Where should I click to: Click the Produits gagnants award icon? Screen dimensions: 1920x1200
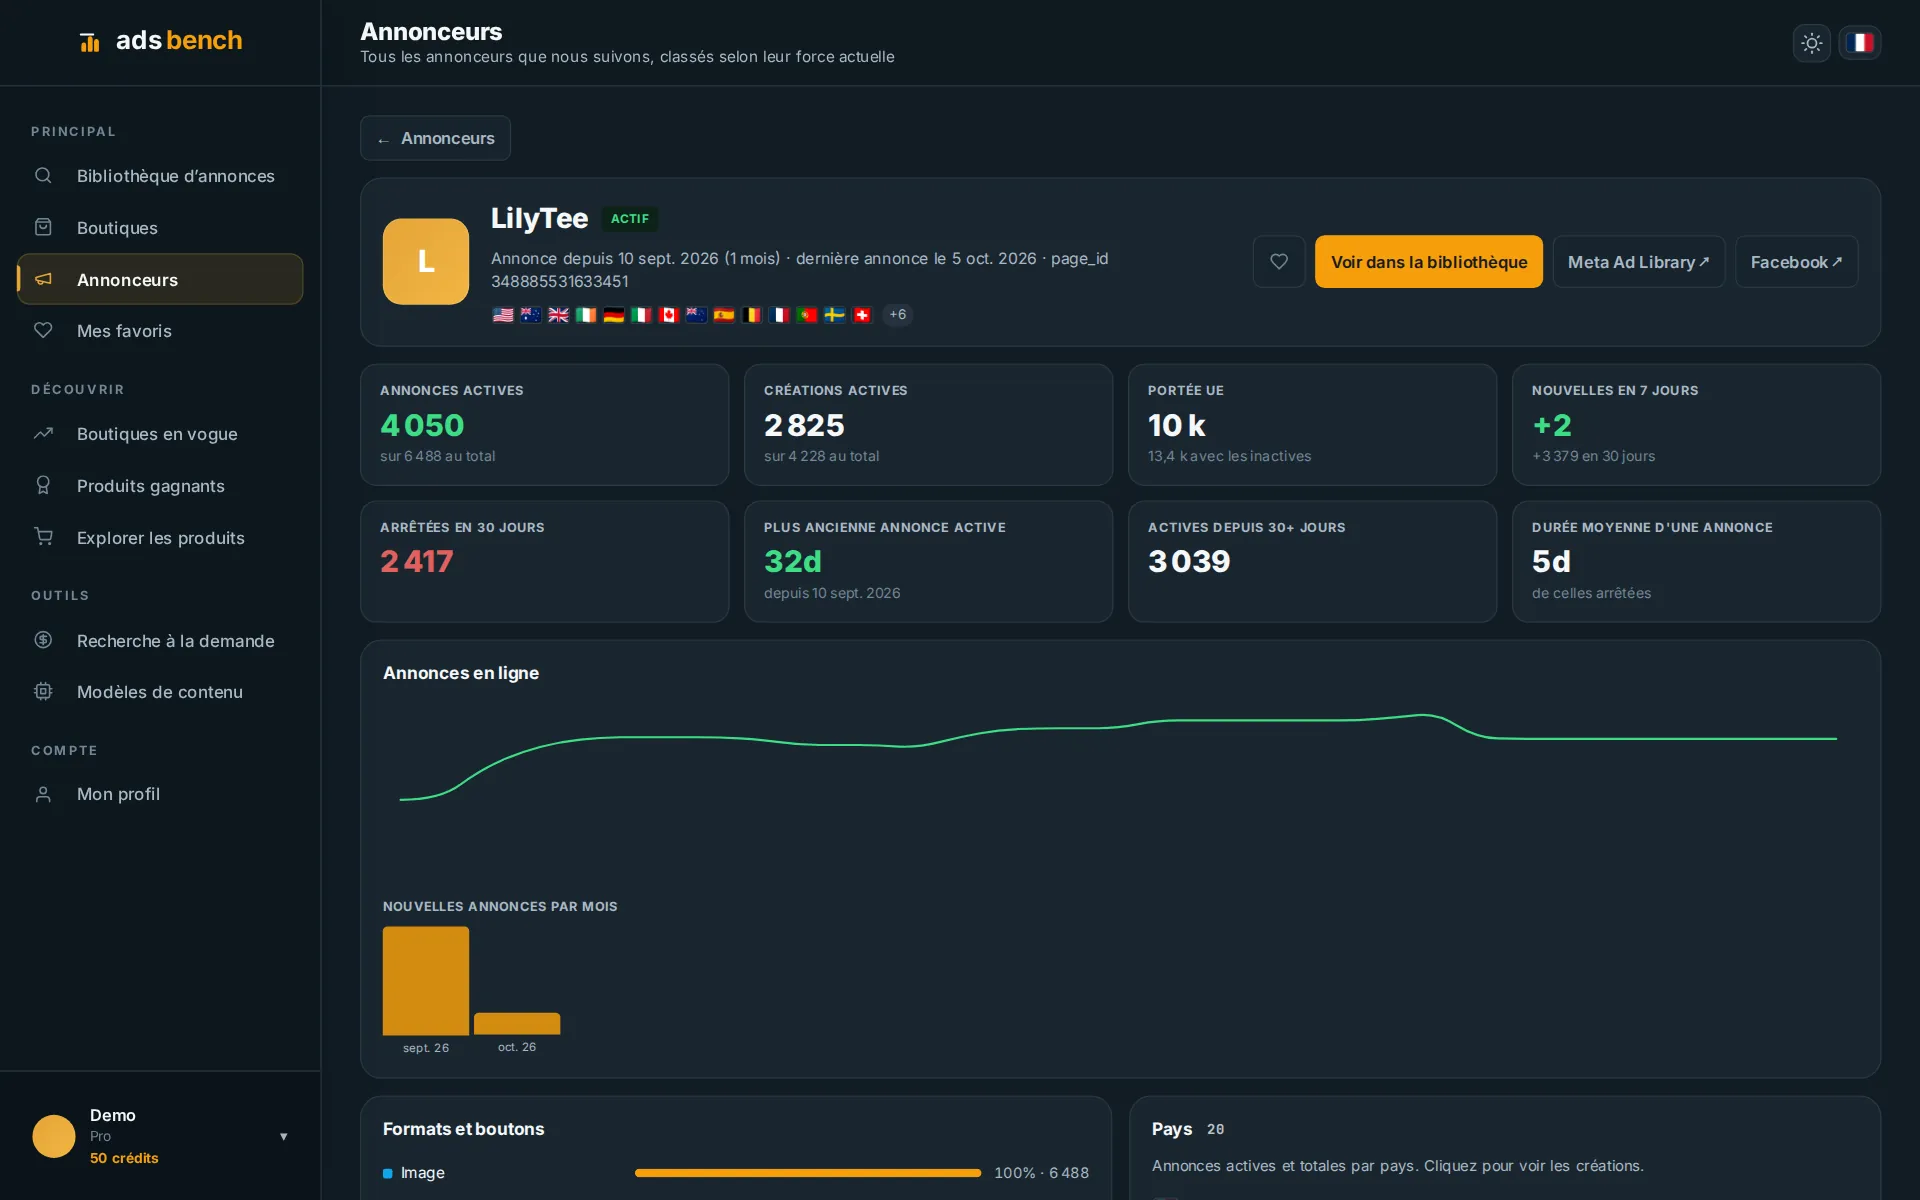pyautogui.click(x=43, y=485)
